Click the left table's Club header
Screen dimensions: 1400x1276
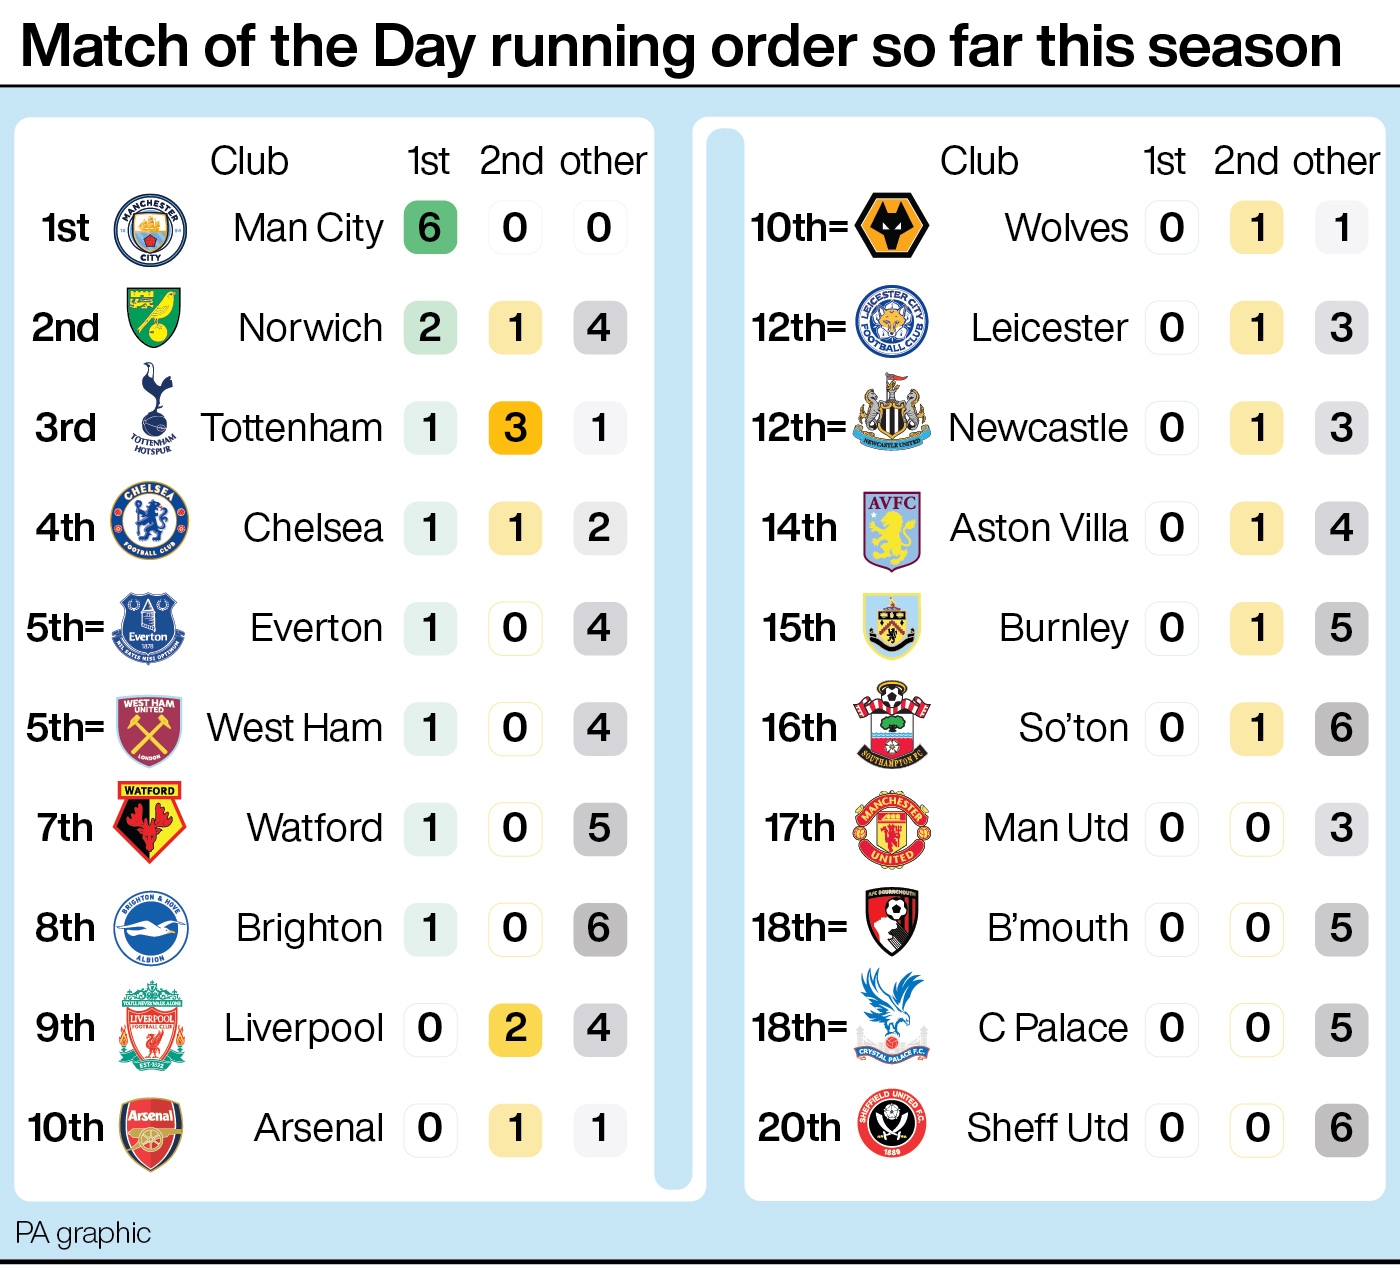(249, 161)
